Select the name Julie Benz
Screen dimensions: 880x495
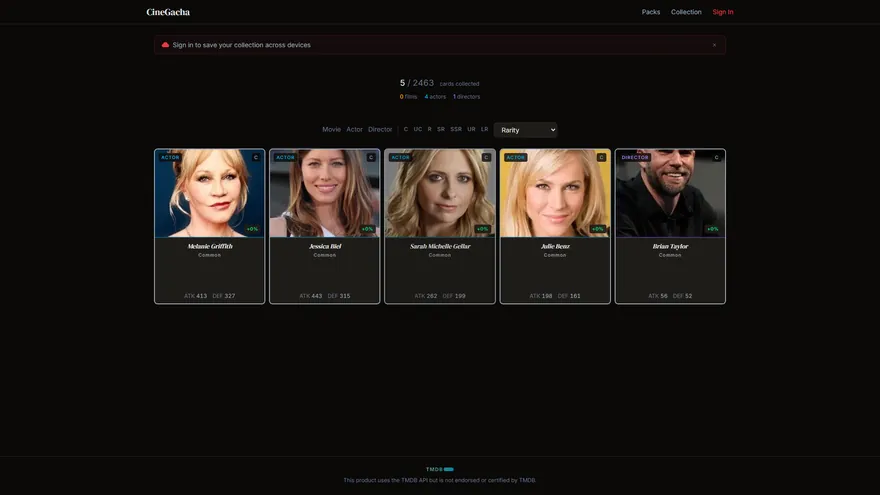click(555, 246)
